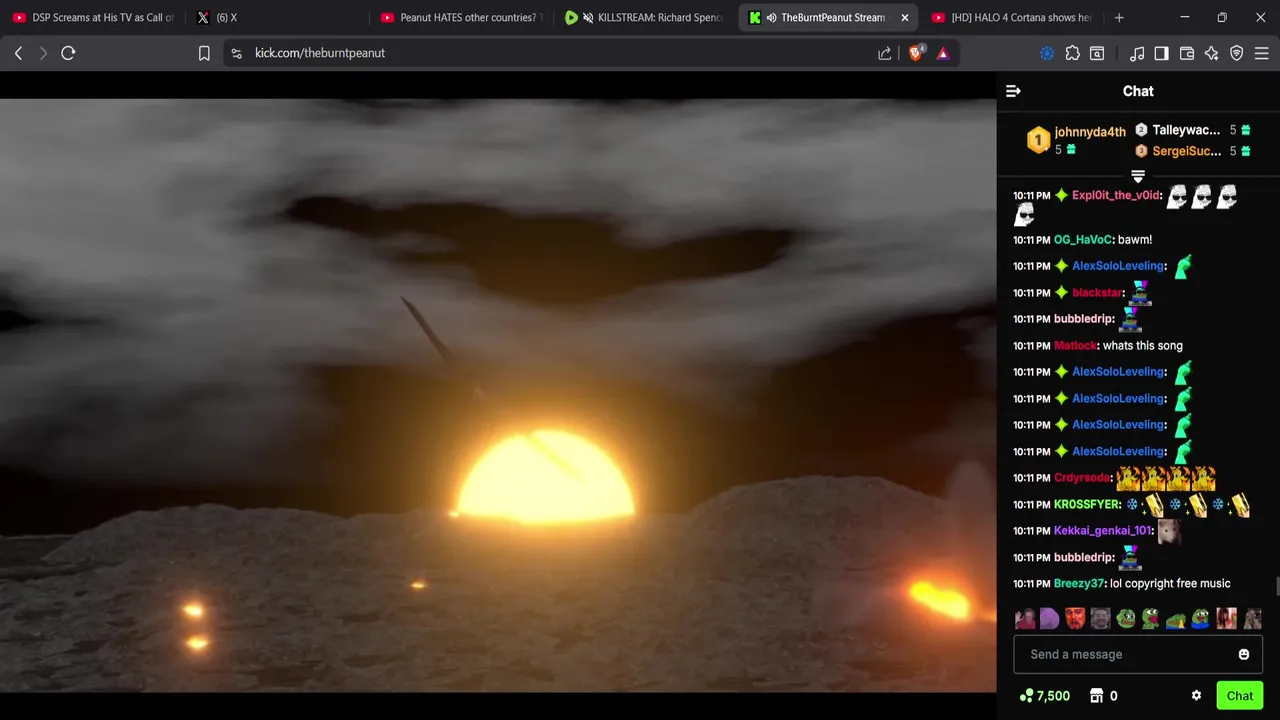Click the address bar URL kick.com/theburntpeanut
1280x720 pixels.
(x=320, y=53)
